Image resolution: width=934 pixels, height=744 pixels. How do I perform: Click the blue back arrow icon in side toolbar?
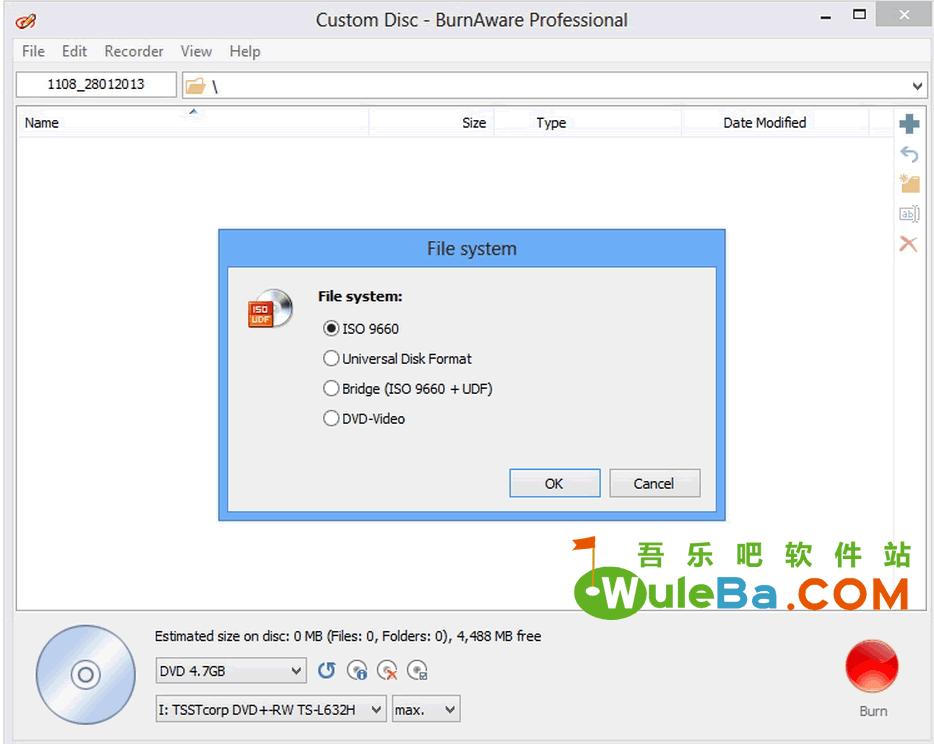point(909,154)
